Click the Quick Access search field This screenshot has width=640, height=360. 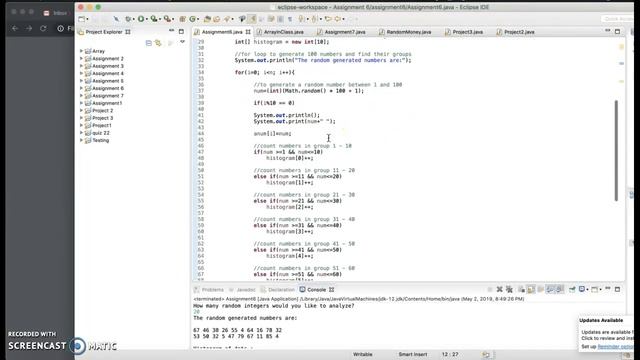point(617,19)
